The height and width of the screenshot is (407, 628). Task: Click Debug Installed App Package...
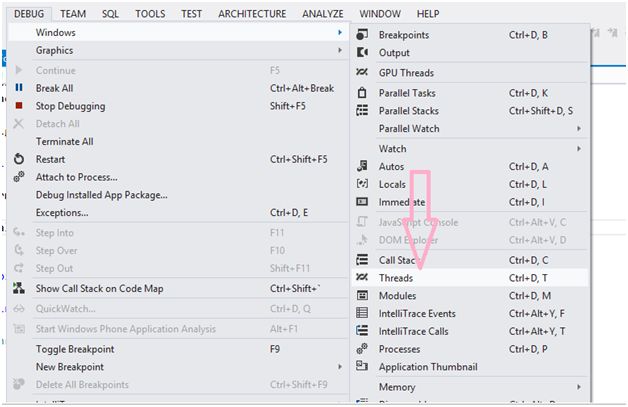pyautogui.click(x=102, y=195)
